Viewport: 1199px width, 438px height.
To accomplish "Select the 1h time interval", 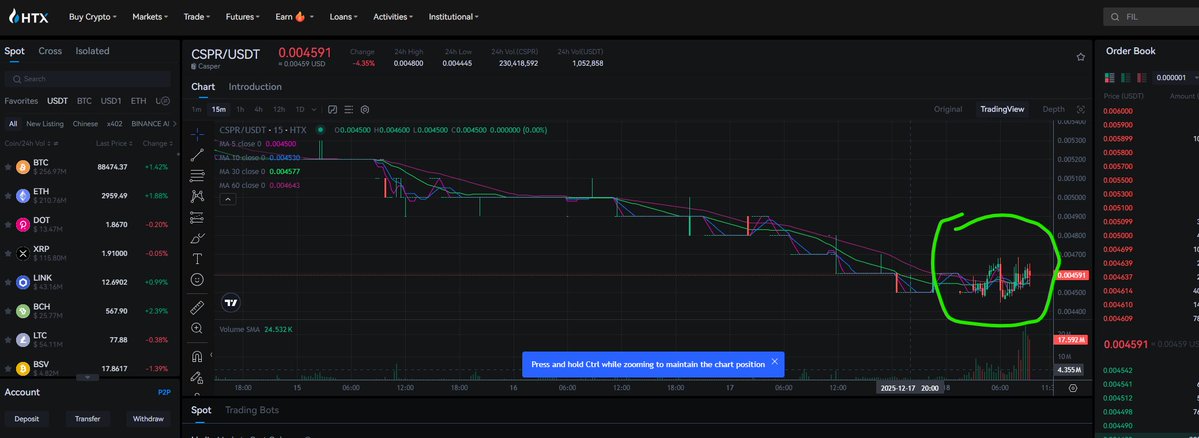I will [x=240, y=109].
